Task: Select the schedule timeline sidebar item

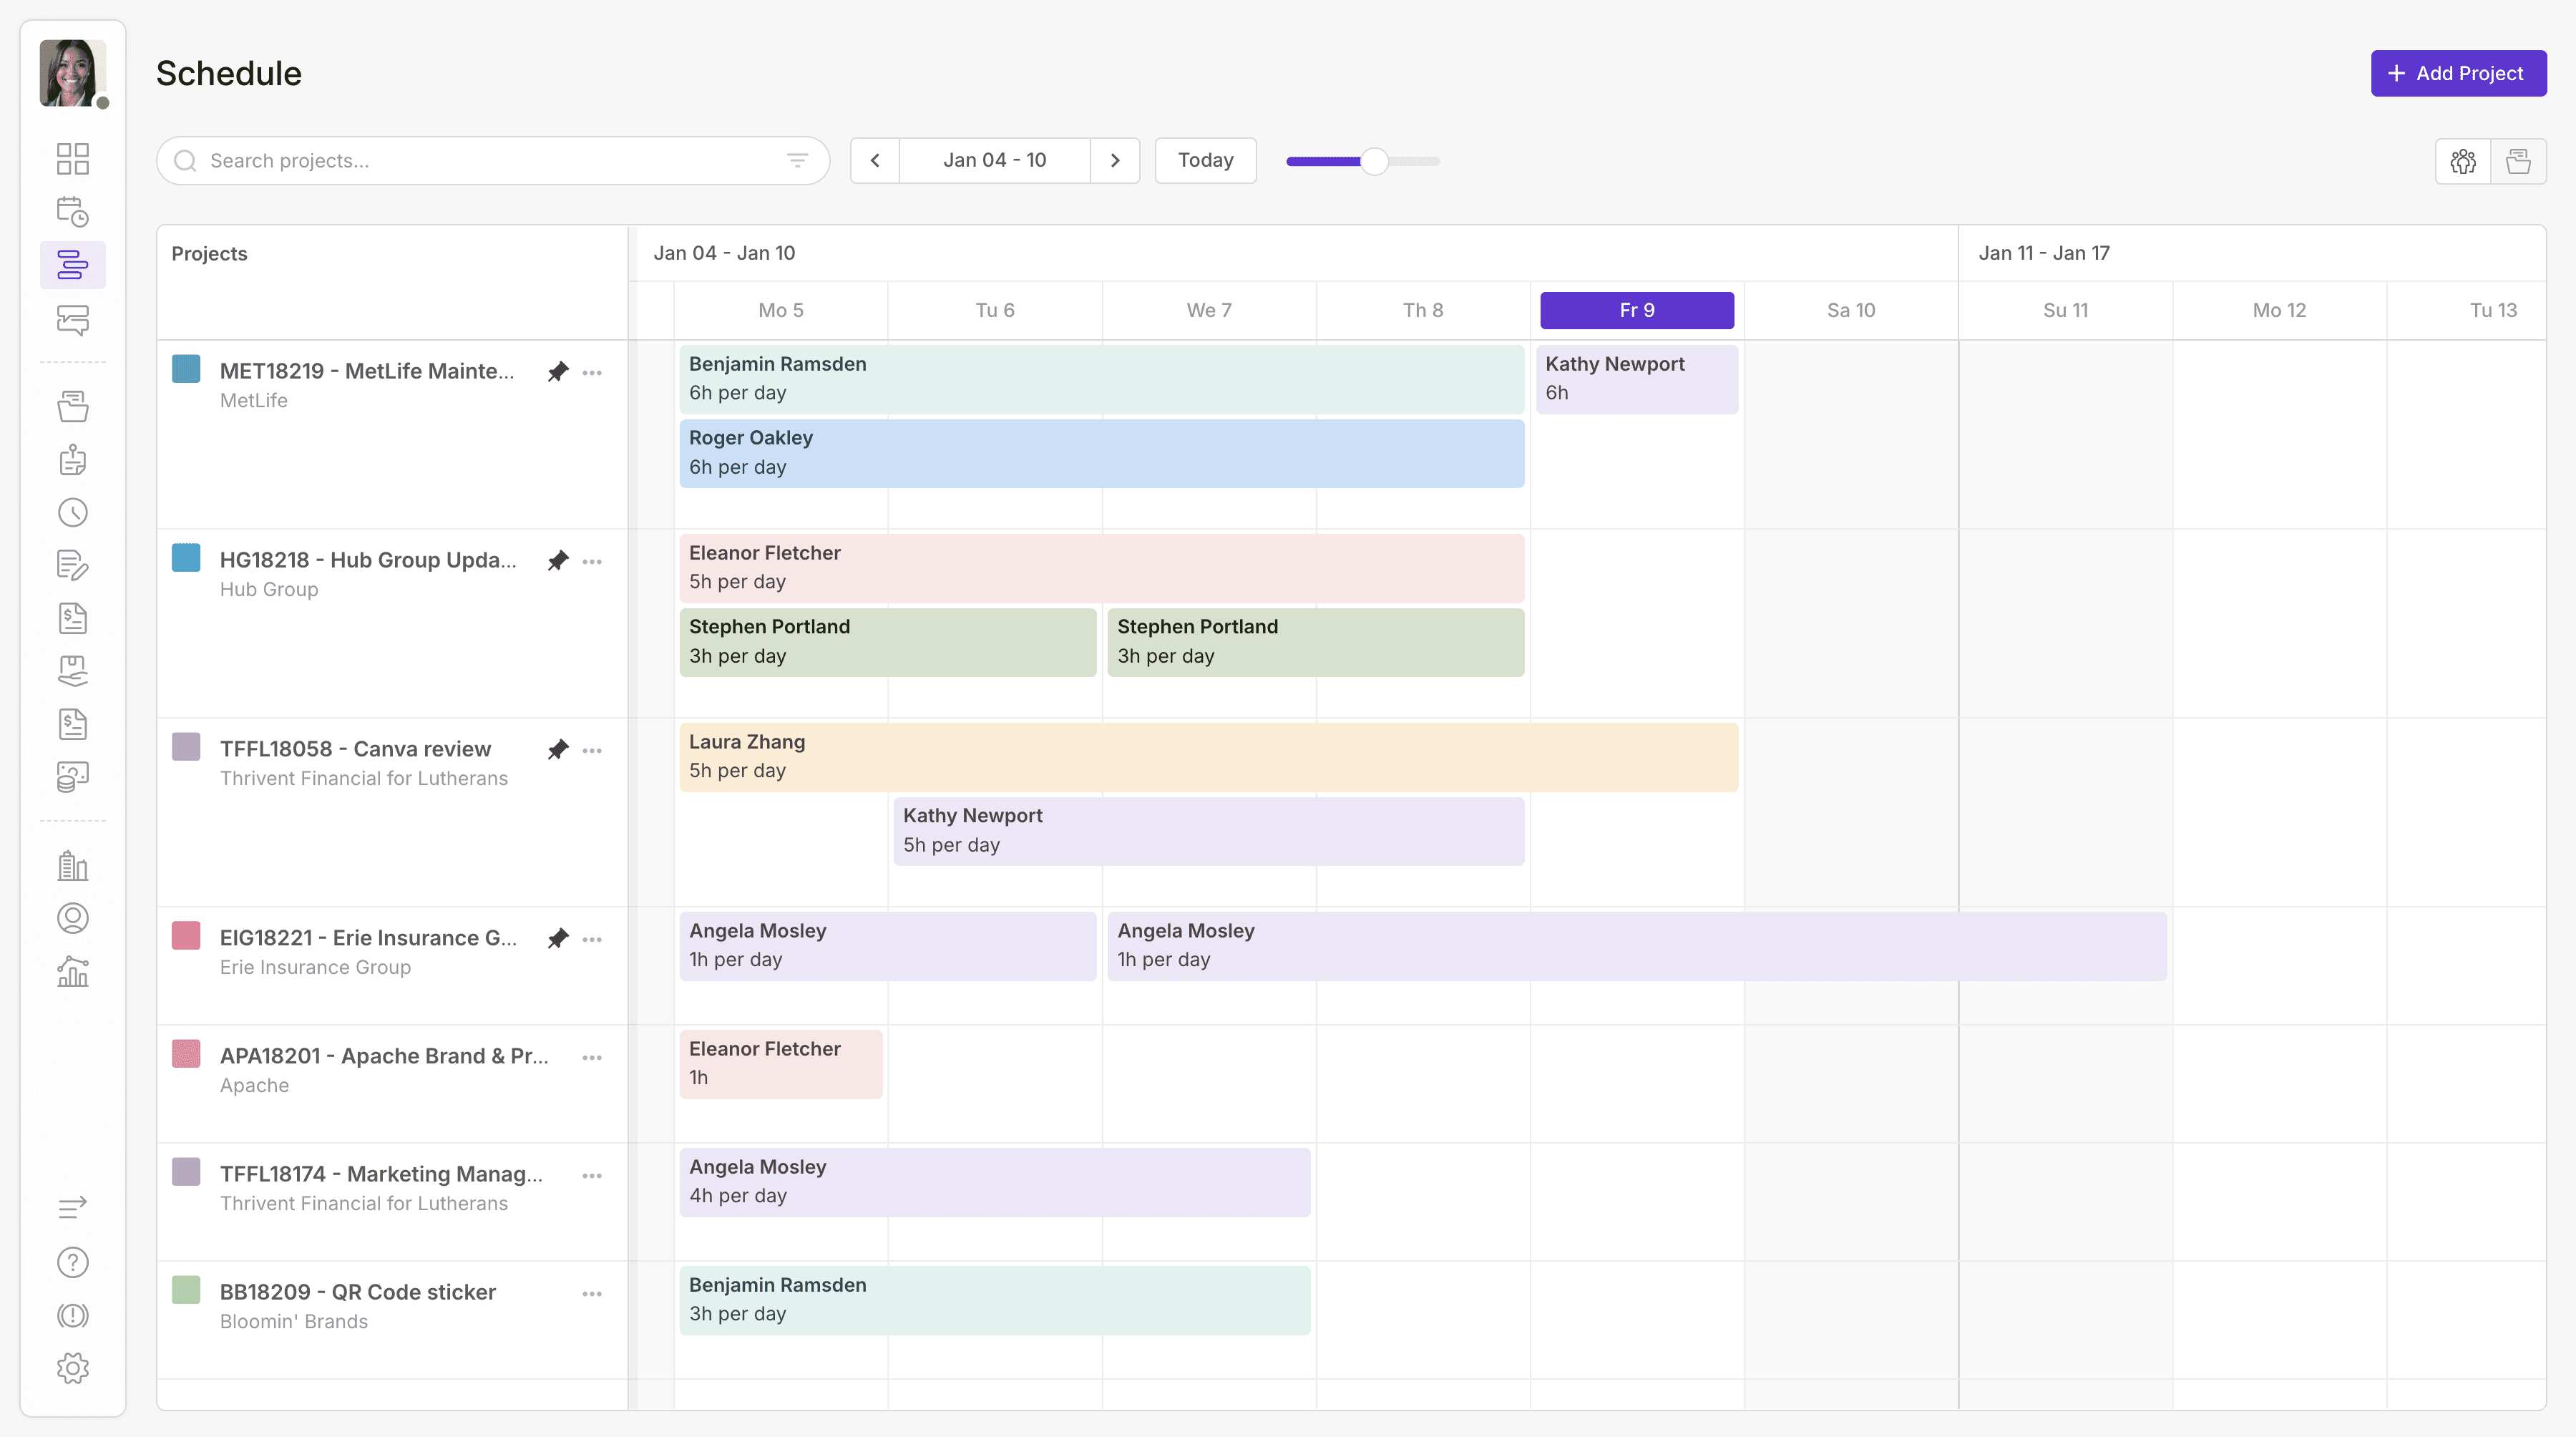Action: pyautogui.click(x=72, y=265)
